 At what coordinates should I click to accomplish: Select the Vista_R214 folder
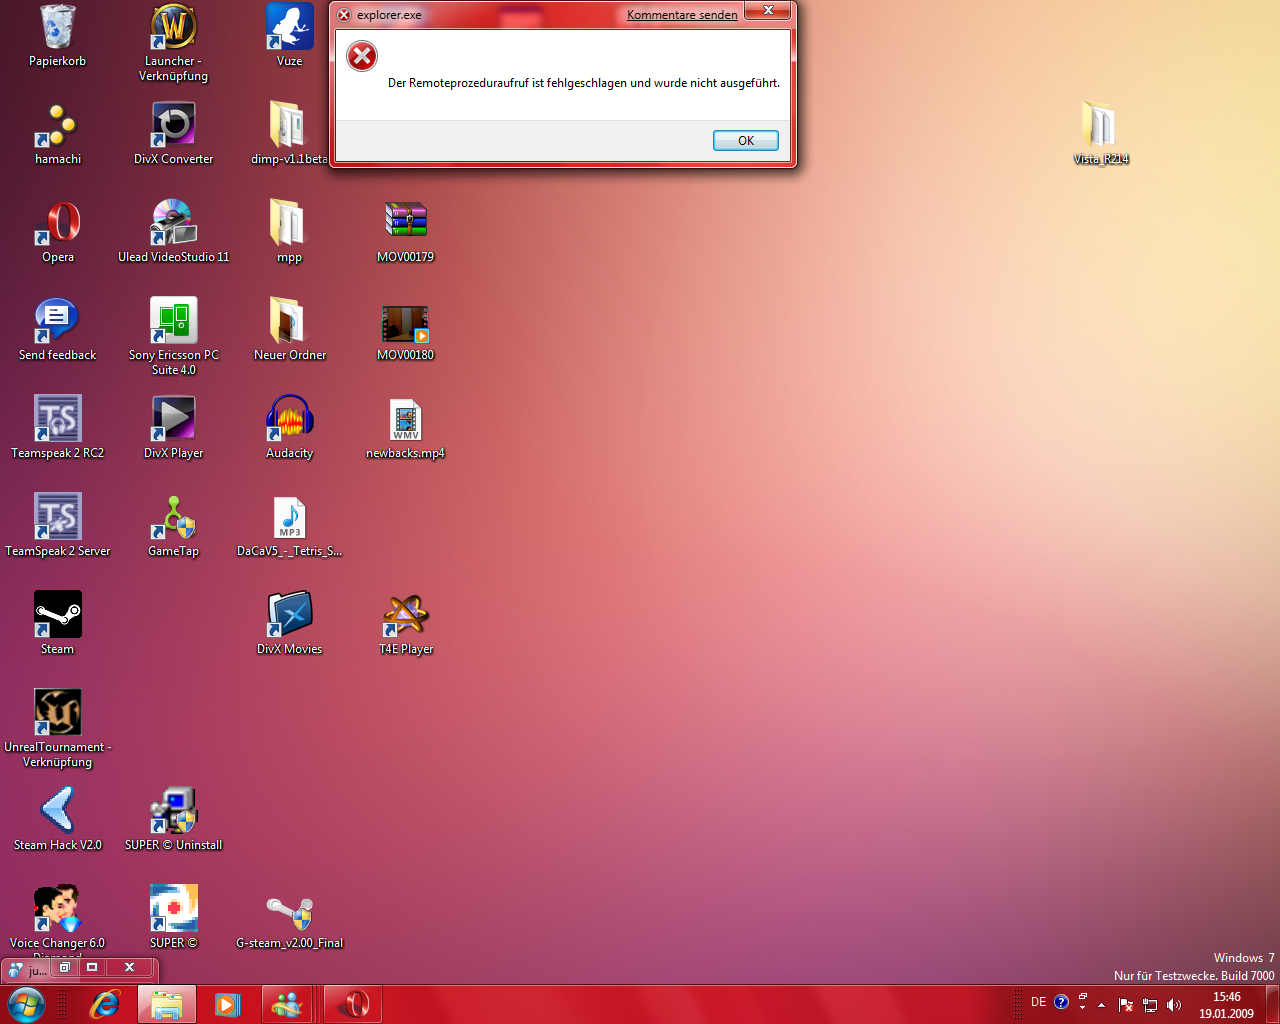coord(1100,126)
